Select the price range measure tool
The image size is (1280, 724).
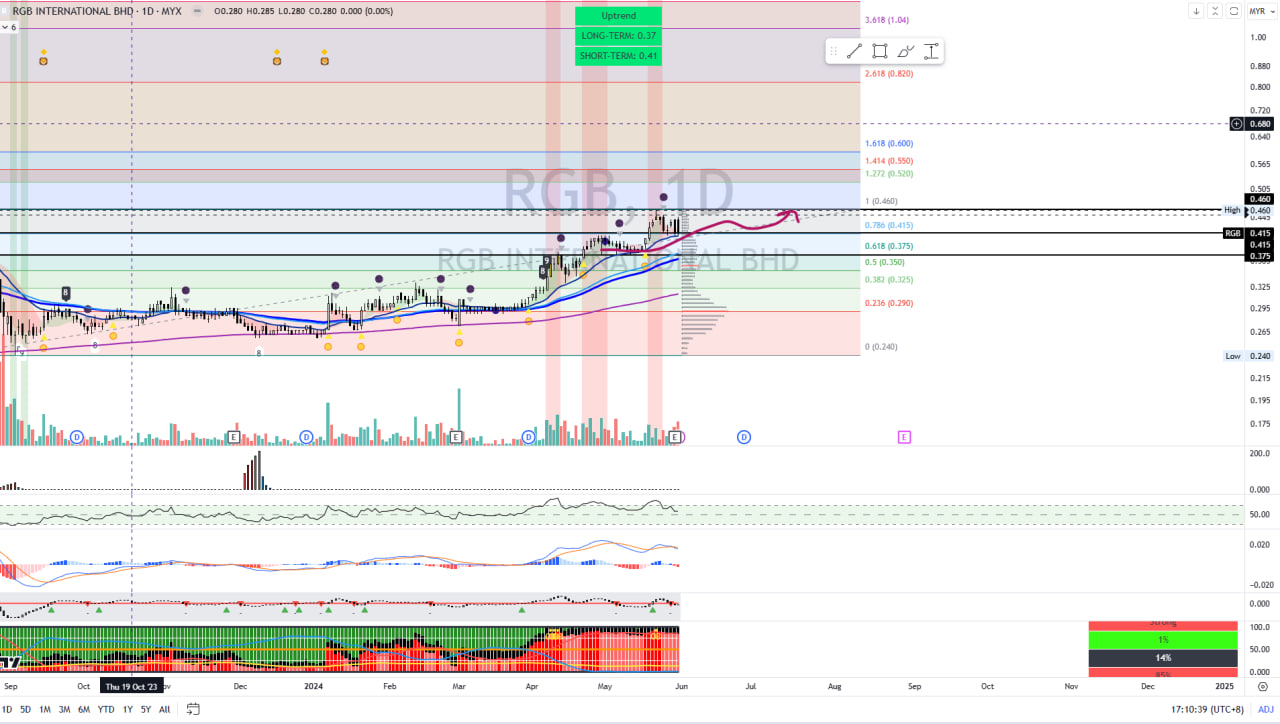(x=931, y=51)
